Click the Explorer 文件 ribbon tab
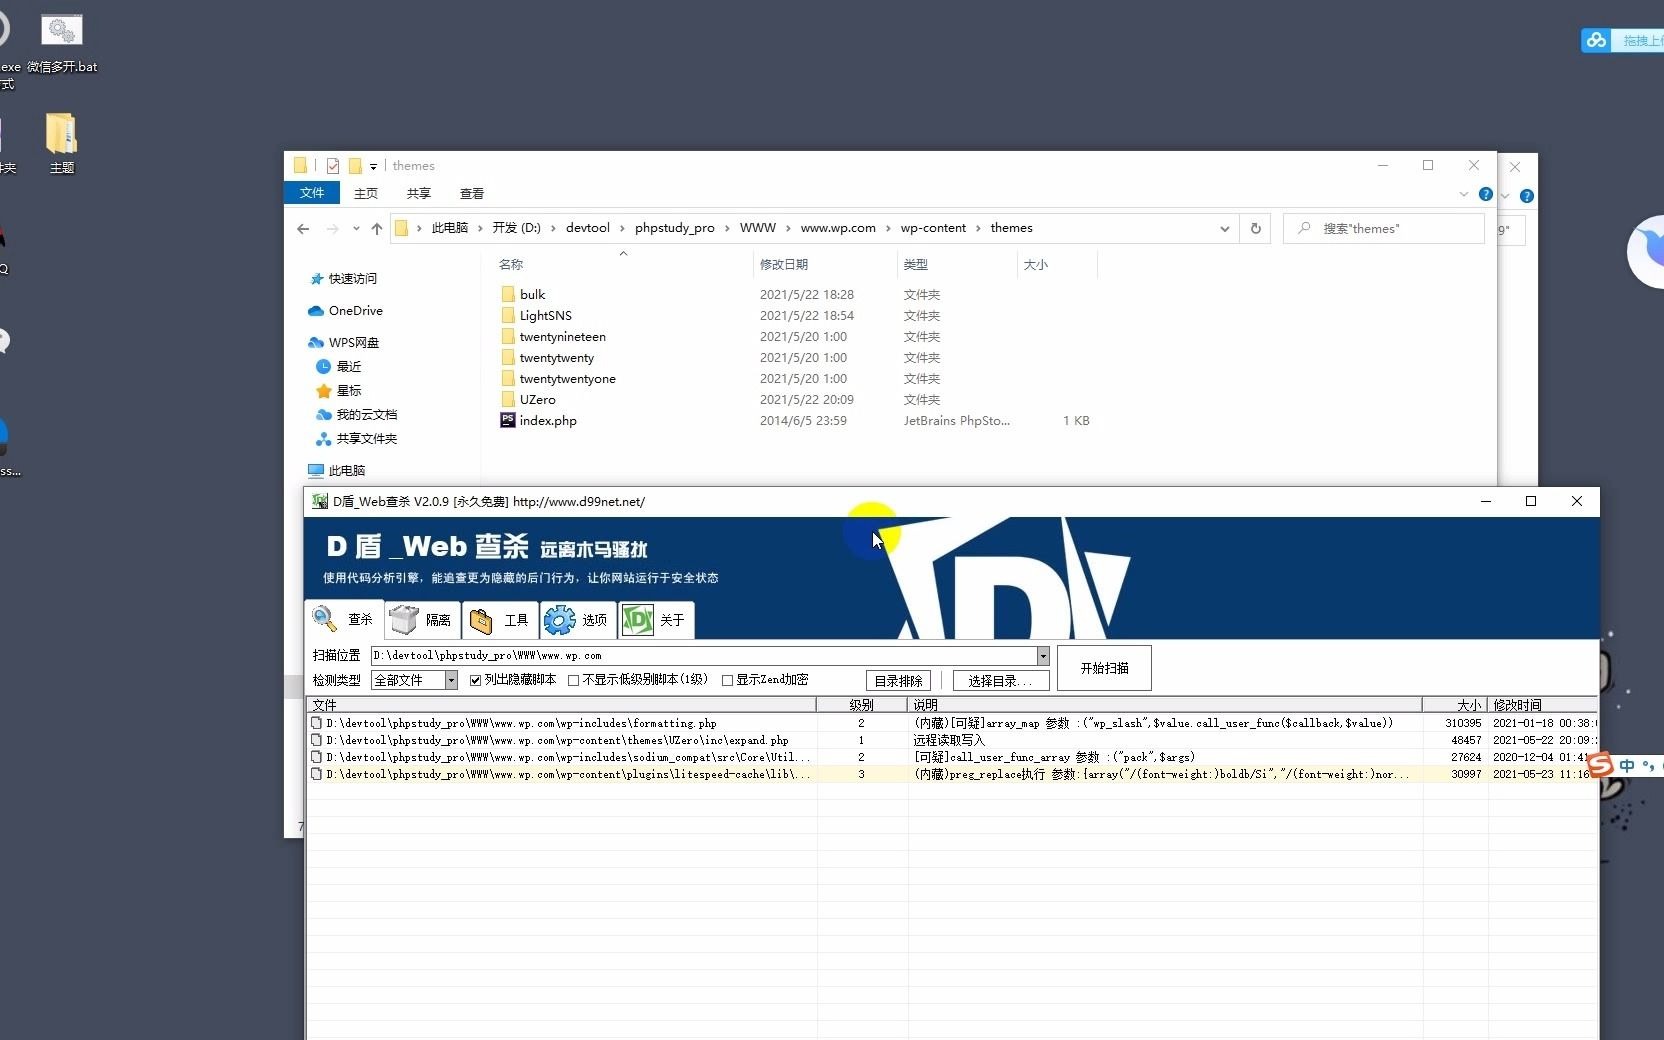This screenshot has width=1664, height=1040. (312, 193)
